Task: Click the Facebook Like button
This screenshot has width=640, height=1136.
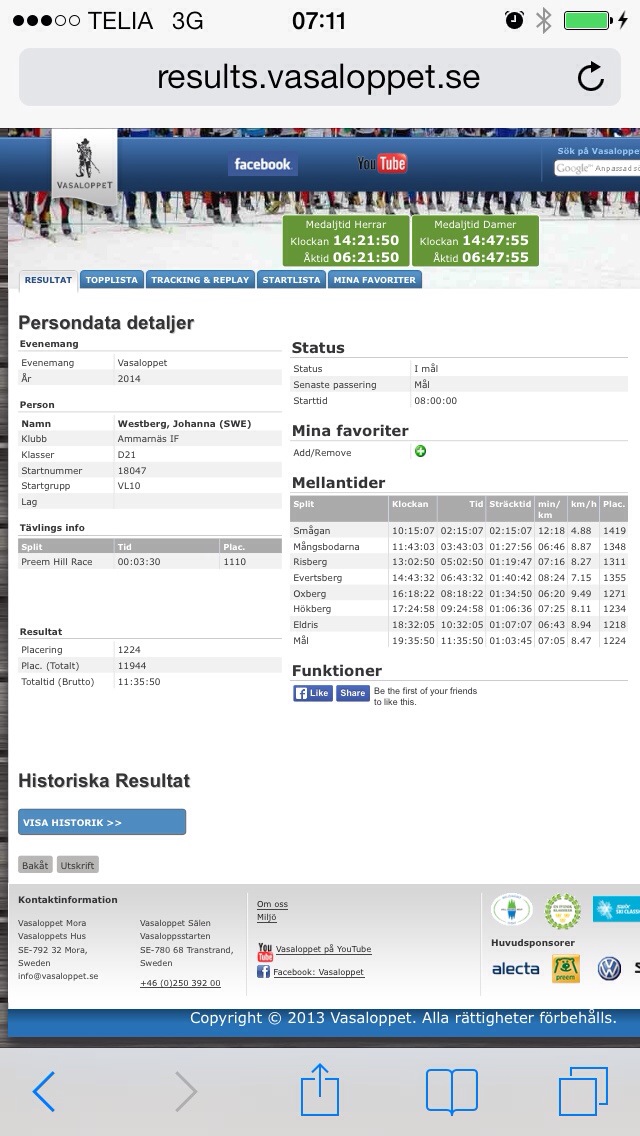Action: coord(312,693)
